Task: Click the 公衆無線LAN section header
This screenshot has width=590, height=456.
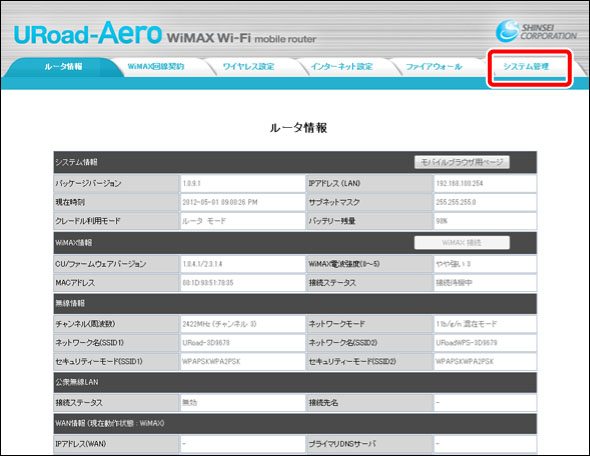Action: [x=77, y=382]
